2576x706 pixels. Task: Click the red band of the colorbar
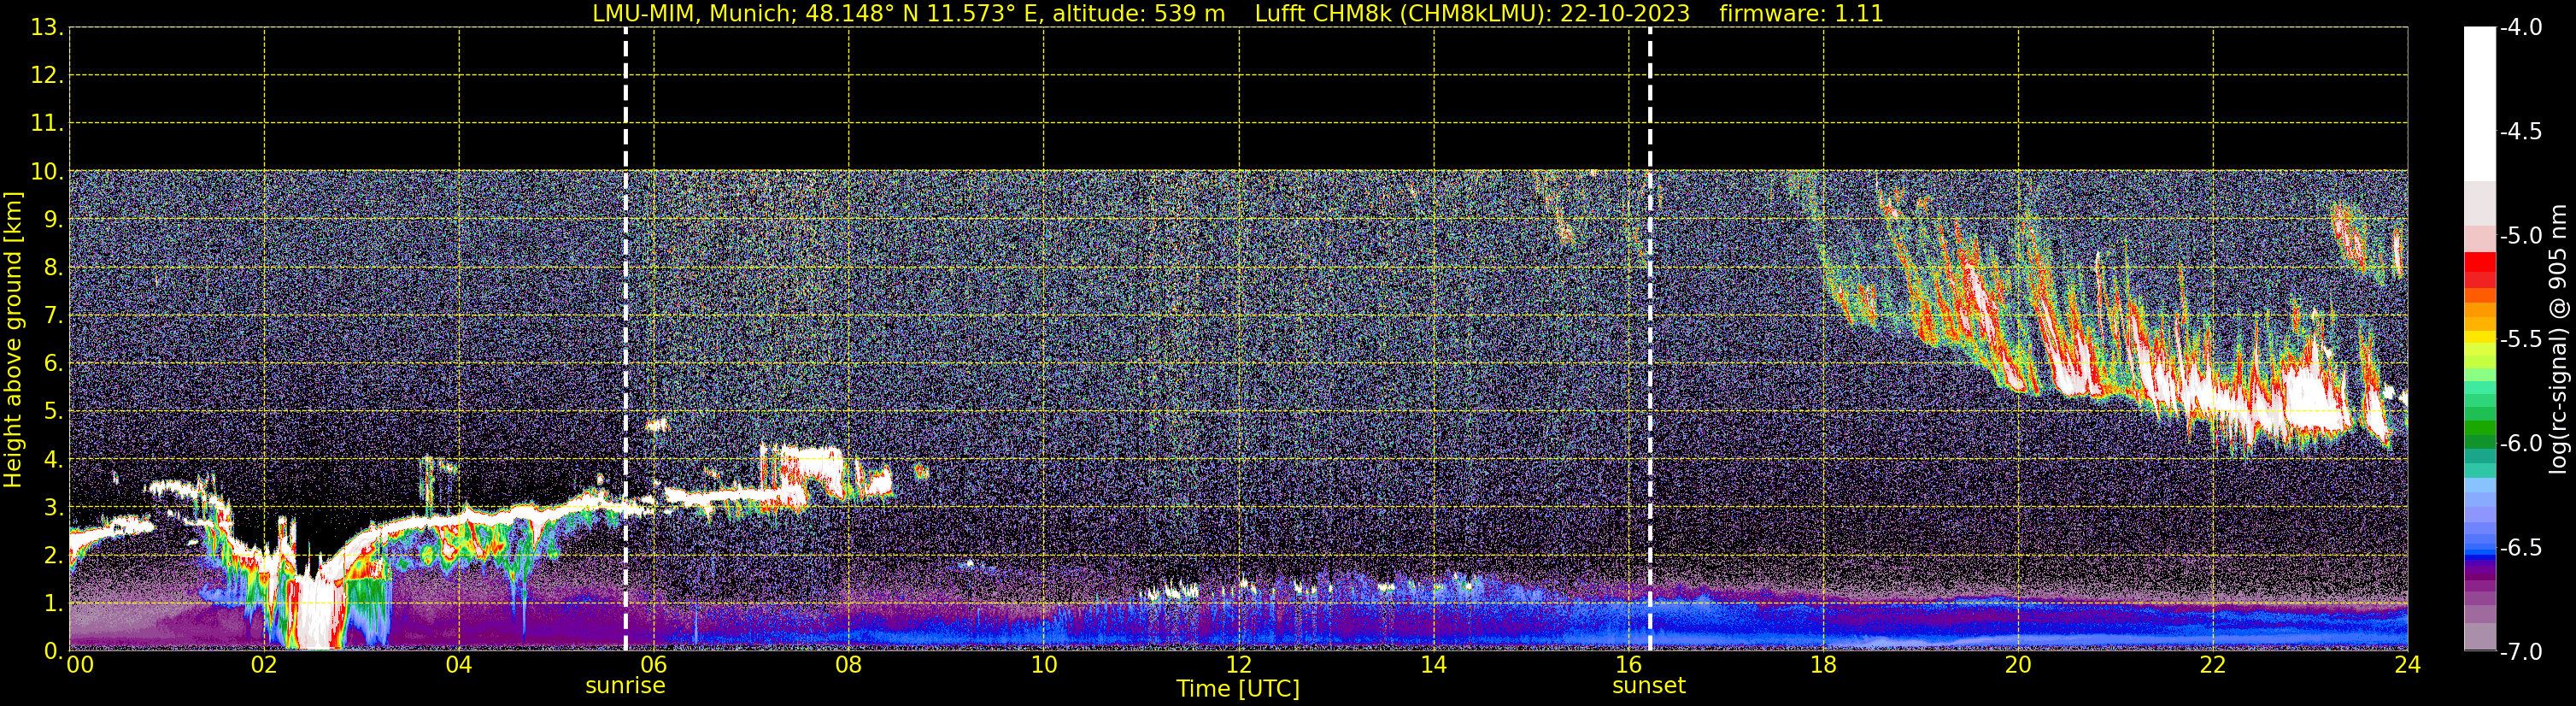[x=2479, y=269]
